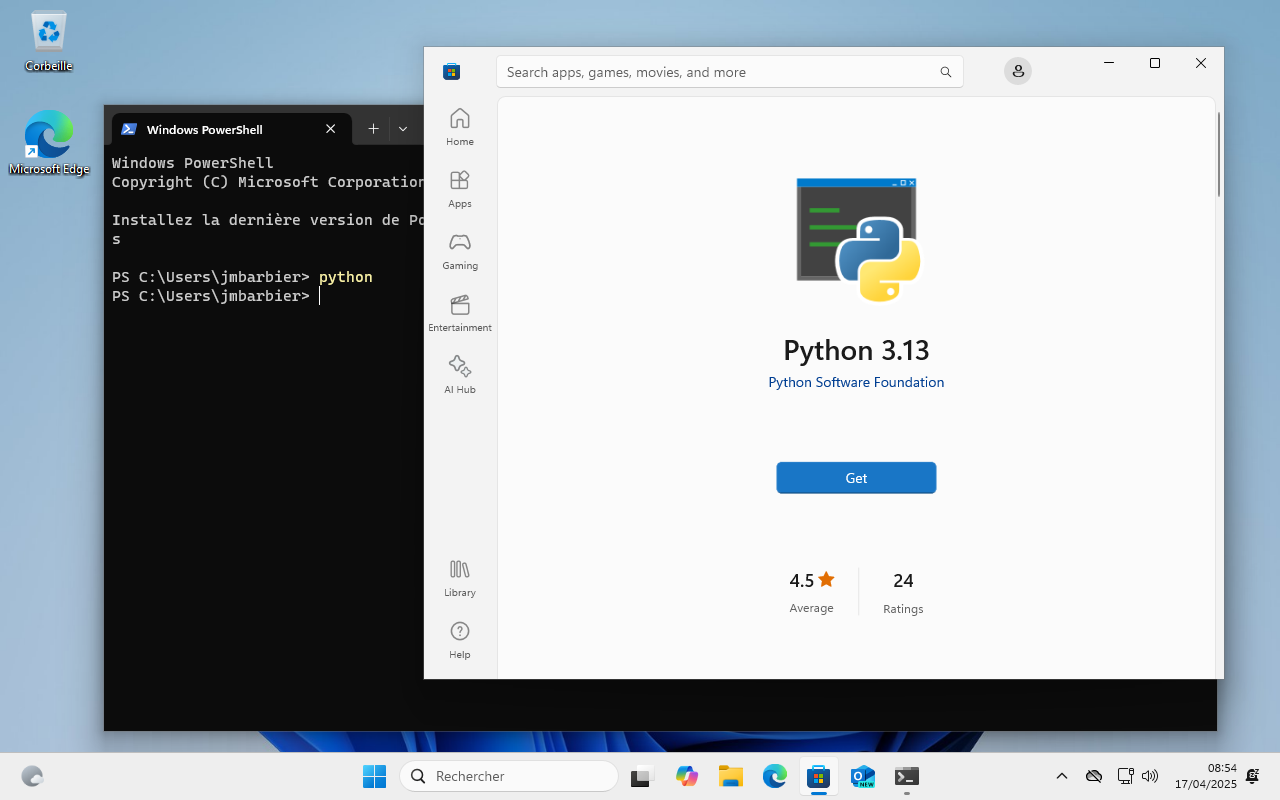Click the Python 3.13 app logo
The height and width of the screenshot is (800, 1280).
(x=858, y=240)
